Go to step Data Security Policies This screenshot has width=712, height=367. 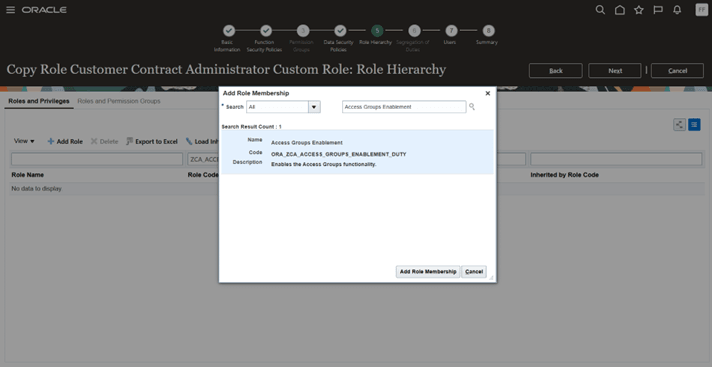340,31
